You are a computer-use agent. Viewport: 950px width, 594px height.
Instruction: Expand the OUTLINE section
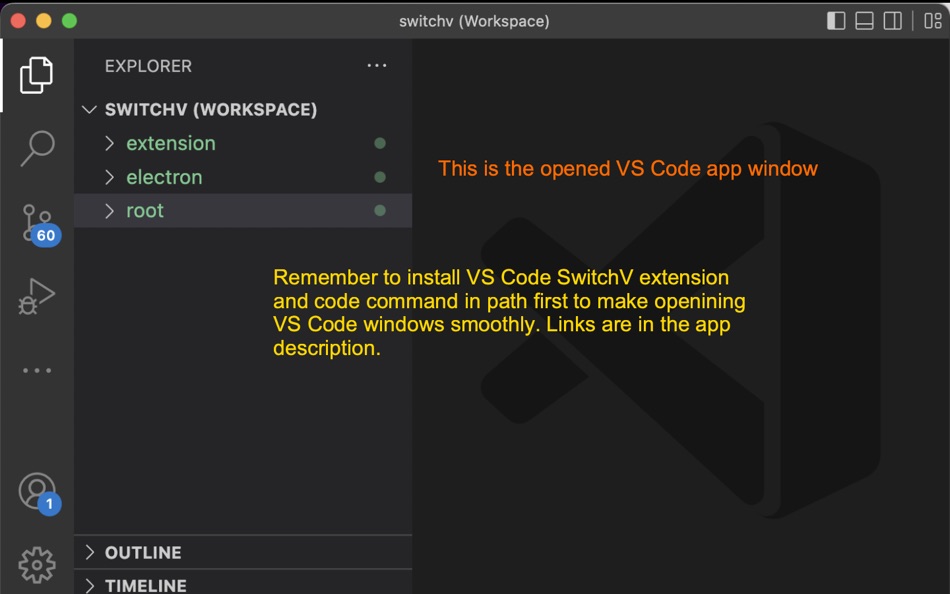pyautogui.click(x=90, y=552)
